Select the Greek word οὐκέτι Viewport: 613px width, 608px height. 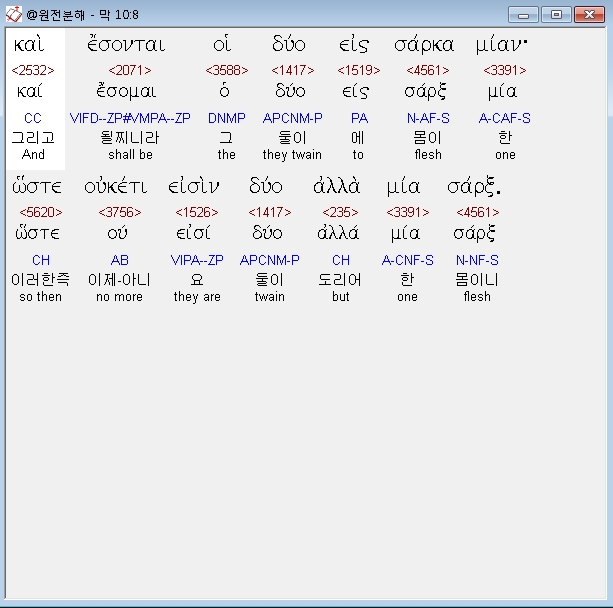[x=116, y=186]
